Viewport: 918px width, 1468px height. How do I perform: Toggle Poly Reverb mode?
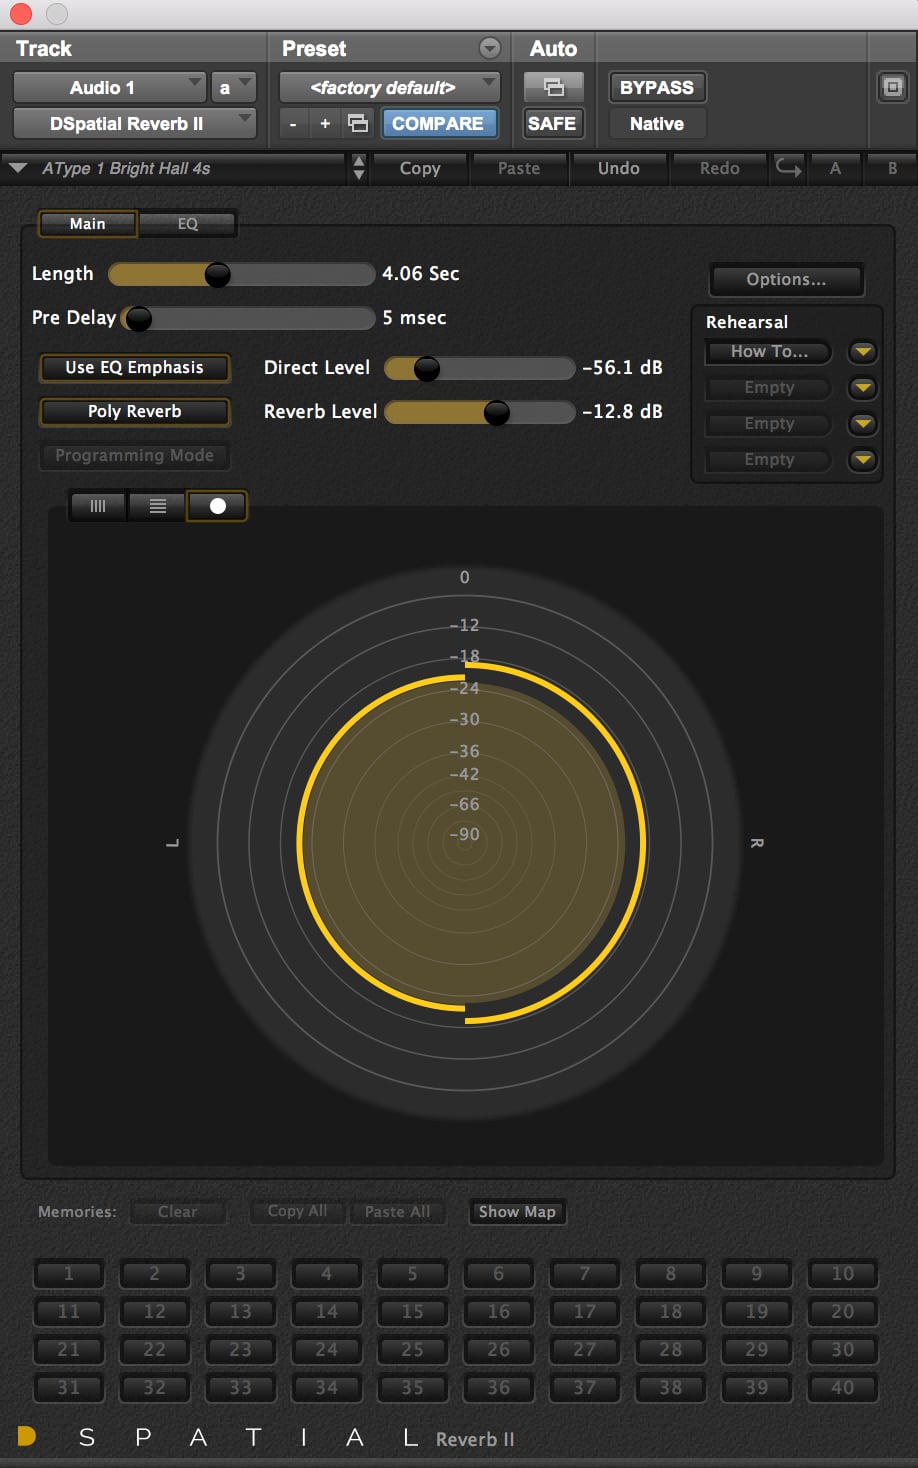pos(134,412)
